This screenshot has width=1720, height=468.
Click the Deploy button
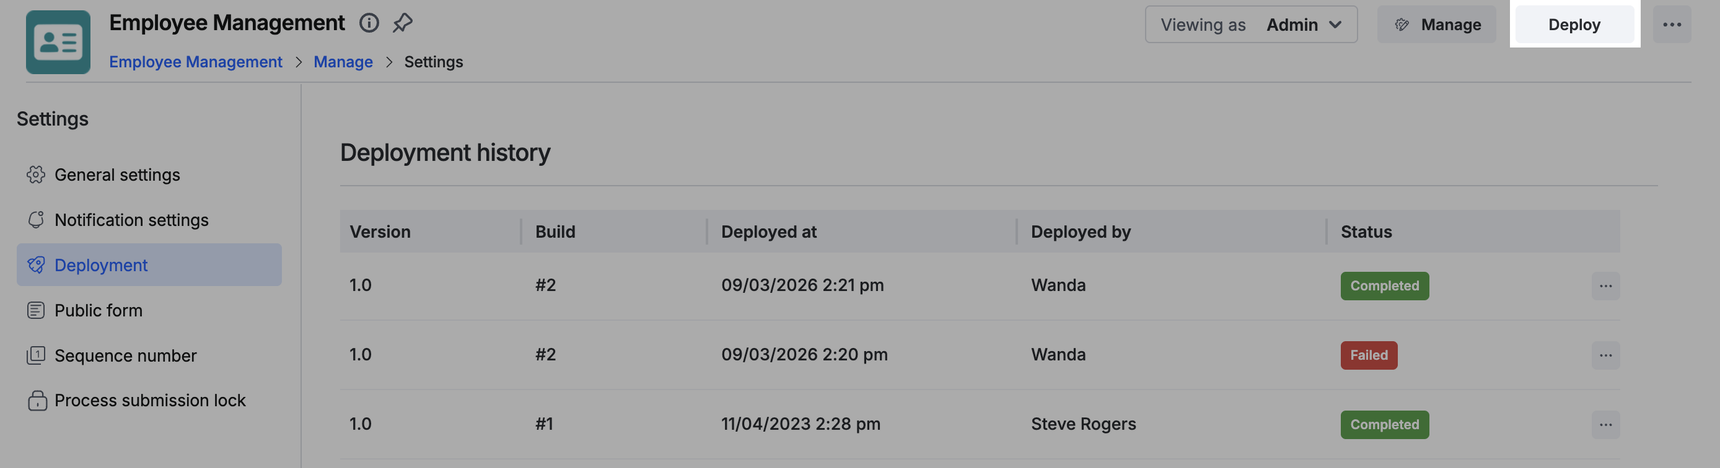tap(1574, 25)
